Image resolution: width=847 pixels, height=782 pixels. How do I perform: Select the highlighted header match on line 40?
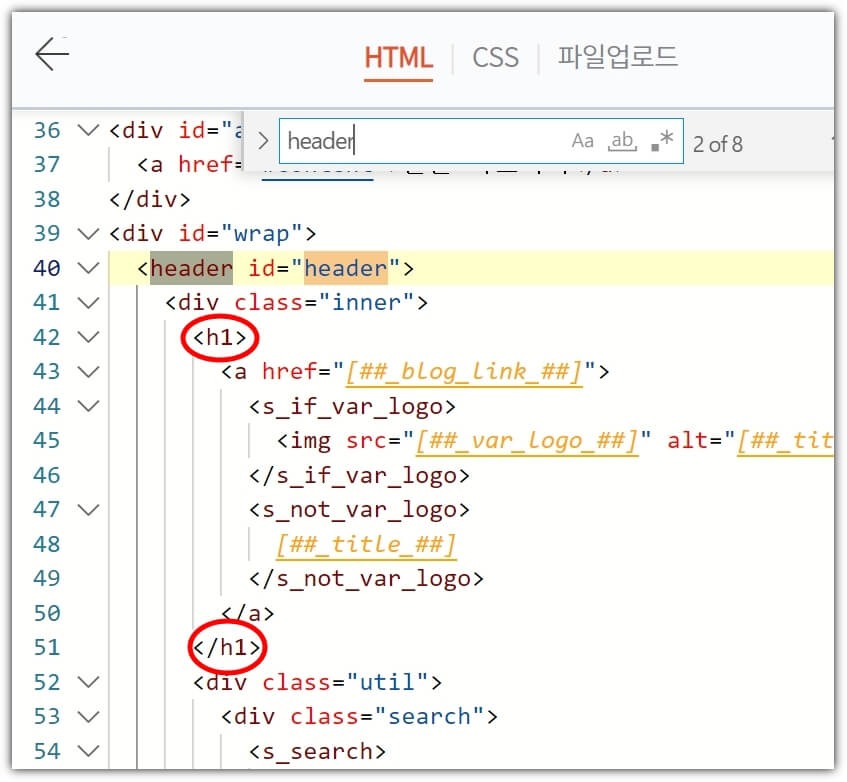[192, 268]
